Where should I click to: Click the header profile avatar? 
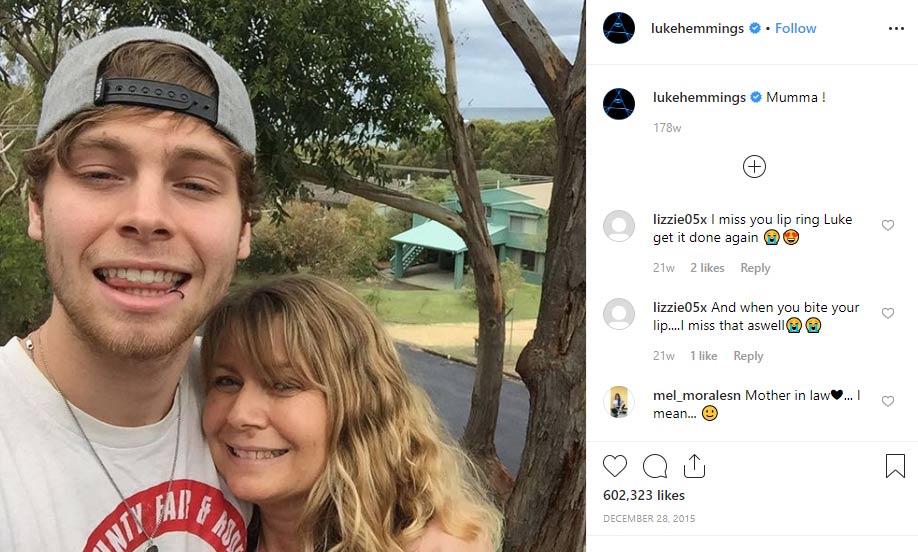[619, 28]
